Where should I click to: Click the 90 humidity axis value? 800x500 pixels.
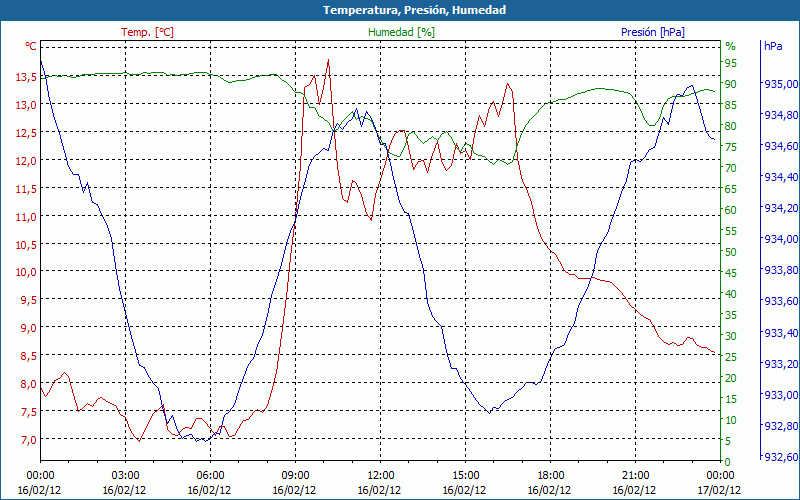click(731, 84)
